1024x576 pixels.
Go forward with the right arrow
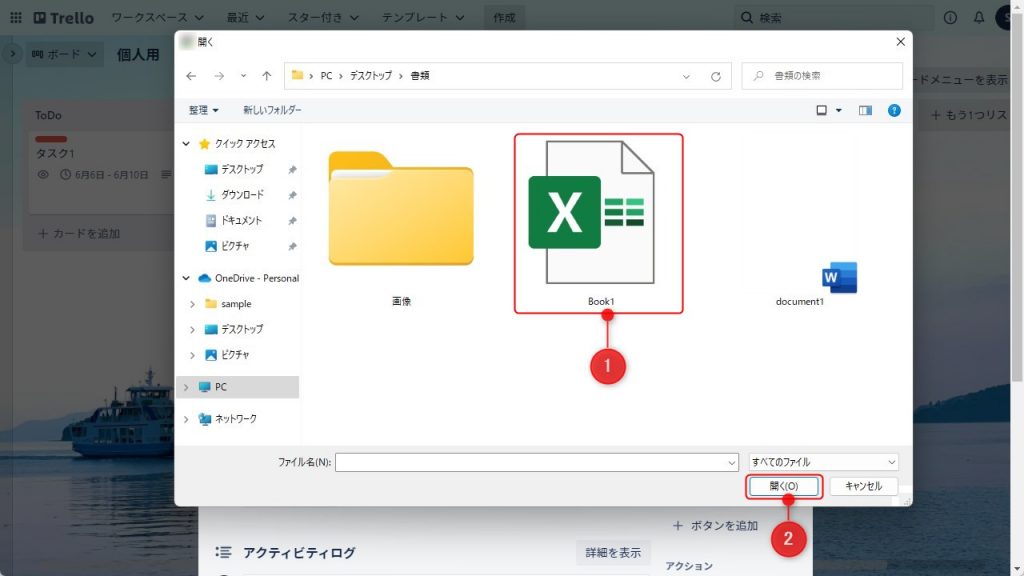point(219,76)
